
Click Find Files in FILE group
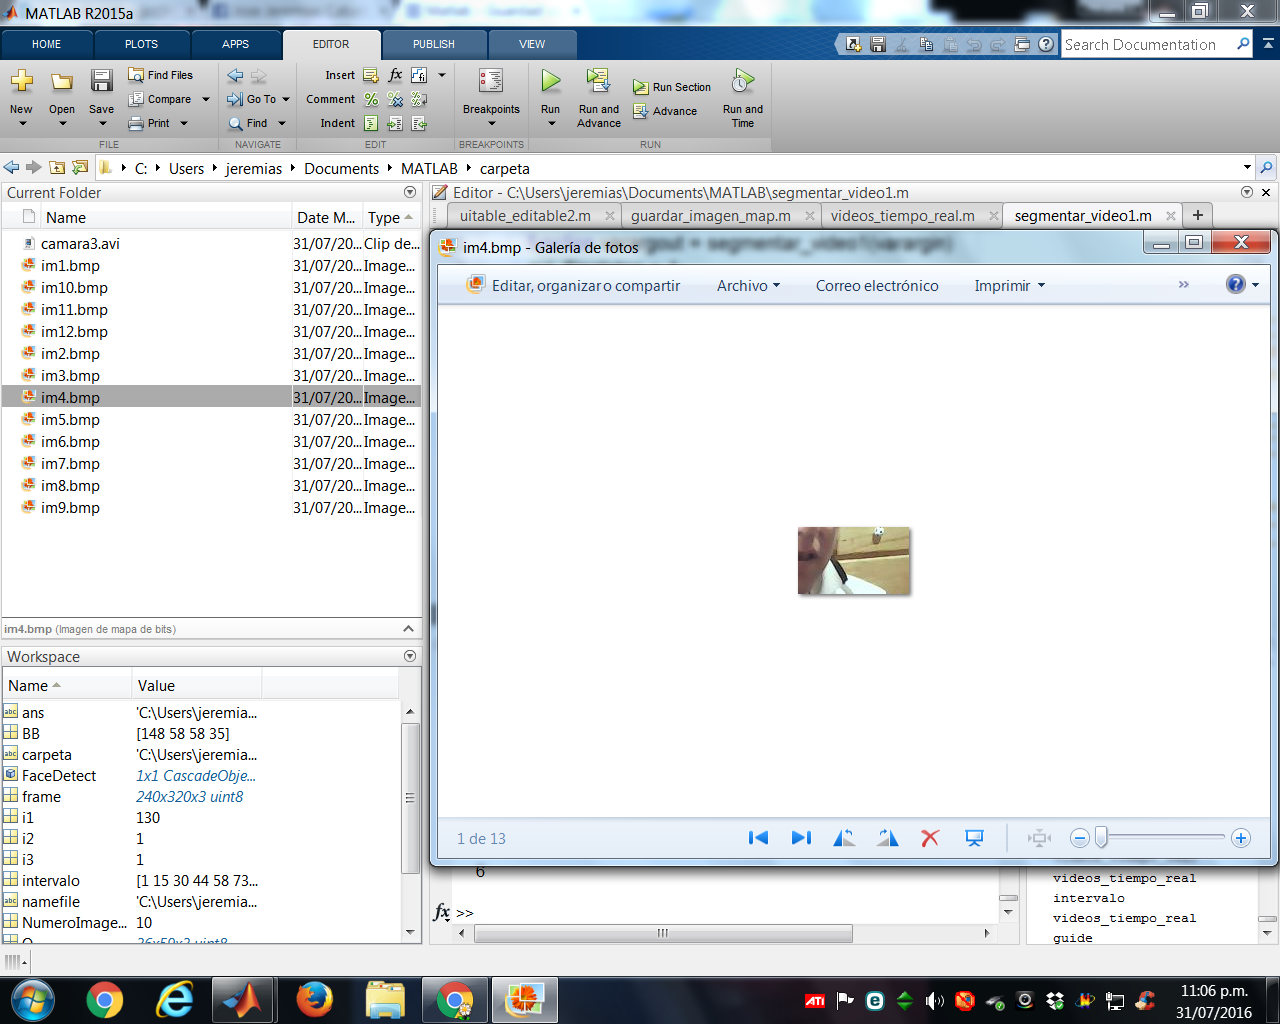(x=160, y=75)
